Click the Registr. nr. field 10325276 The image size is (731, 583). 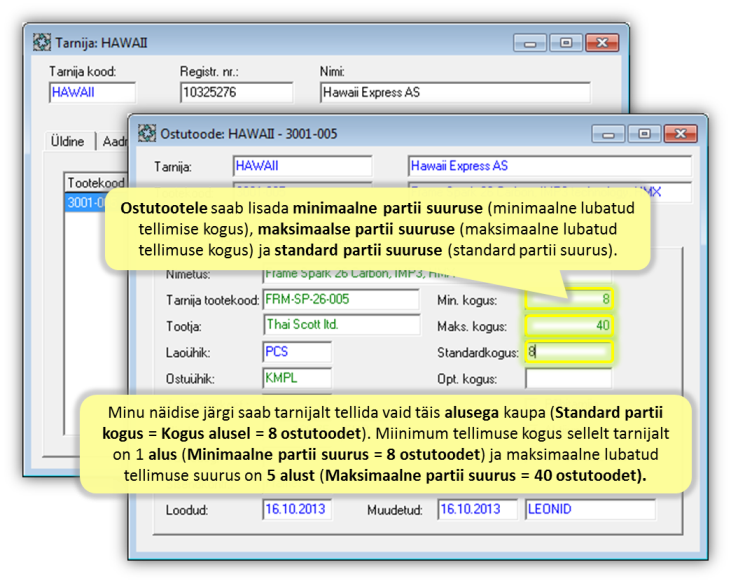237,92
